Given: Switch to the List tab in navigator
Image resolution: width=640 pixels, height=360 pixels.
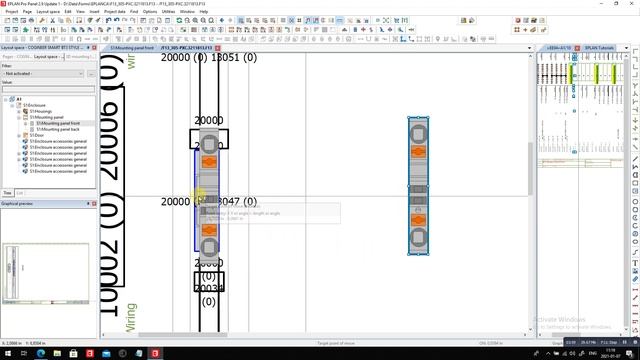Looking at the screenshot, I should tap(20, 193).
